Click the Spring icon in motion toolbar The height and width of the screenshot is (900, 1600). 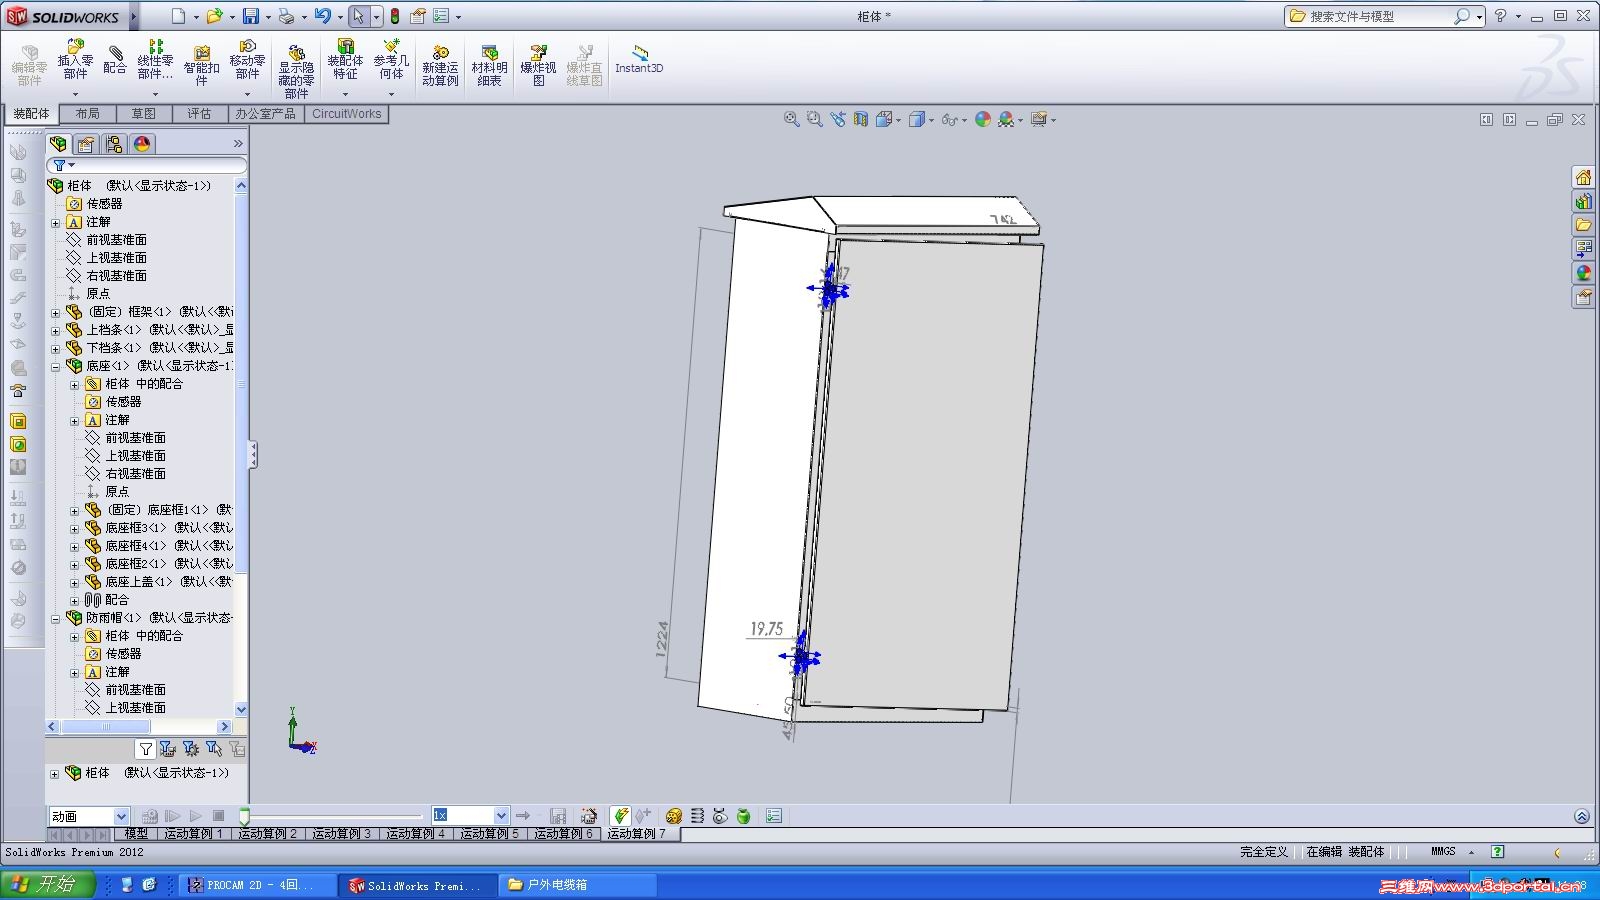tap(697, 816)
